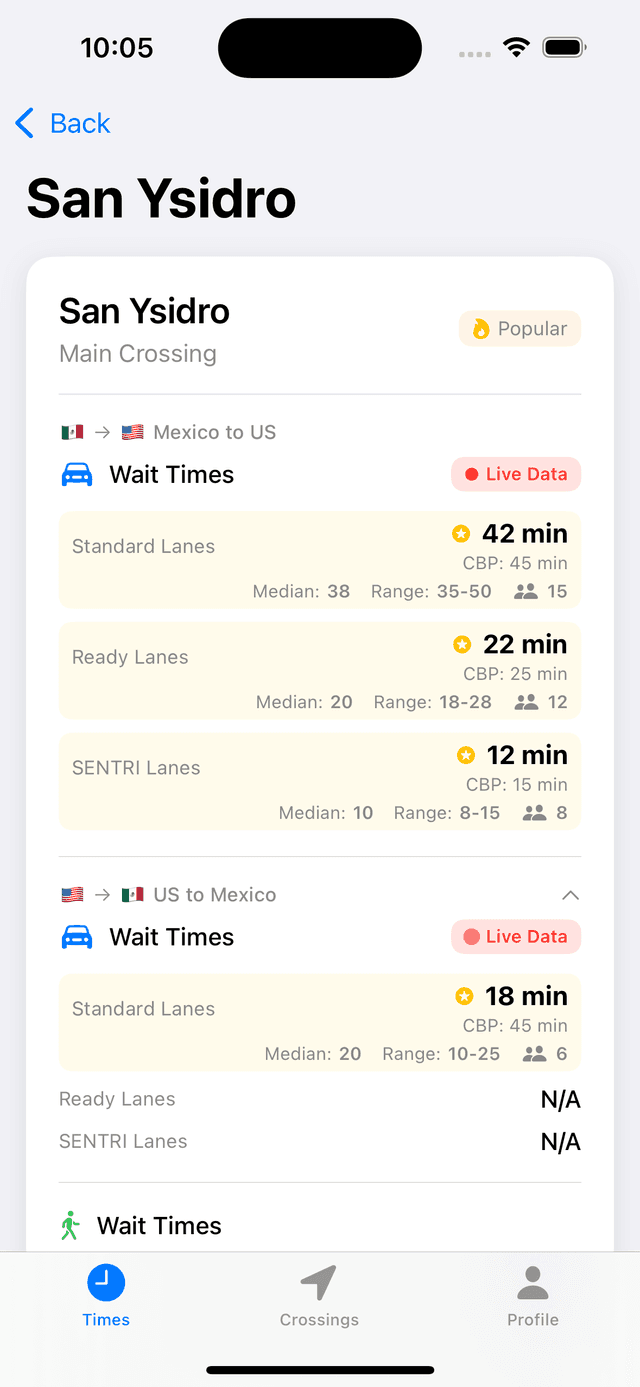
Task: Click the Mexico flag next to Mexico to US
Action: pyautogui.click(x=72, y=431)
